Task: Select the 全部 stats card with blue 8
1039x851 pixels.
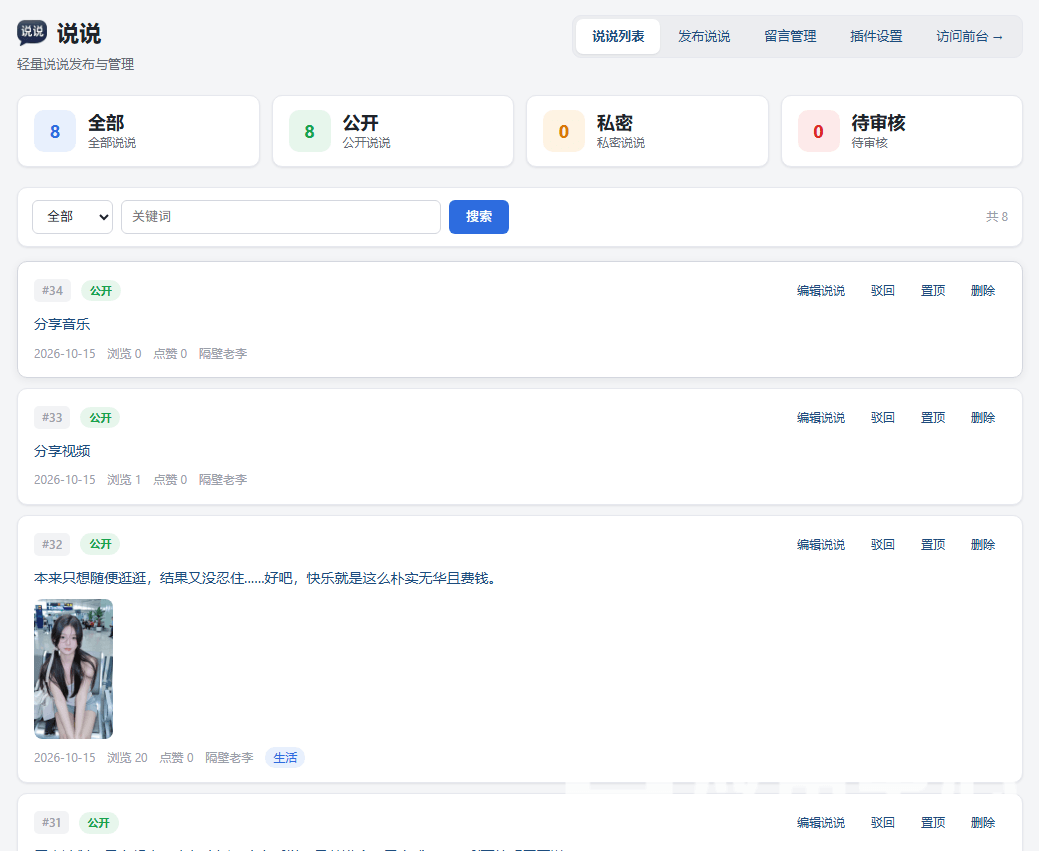Action: tap(138, 131)
